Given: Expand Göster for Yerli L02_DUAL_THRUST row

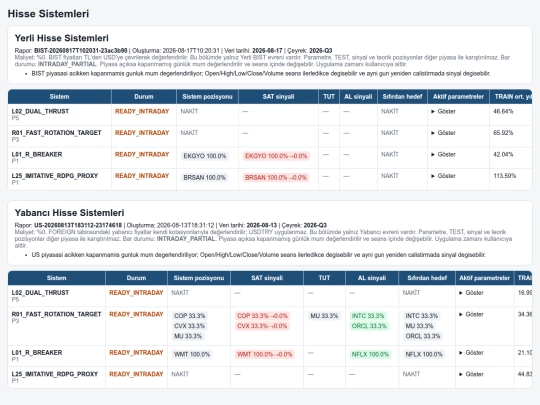Looking at the screenshot, I should pyautogui.click(x=443, y=111).
